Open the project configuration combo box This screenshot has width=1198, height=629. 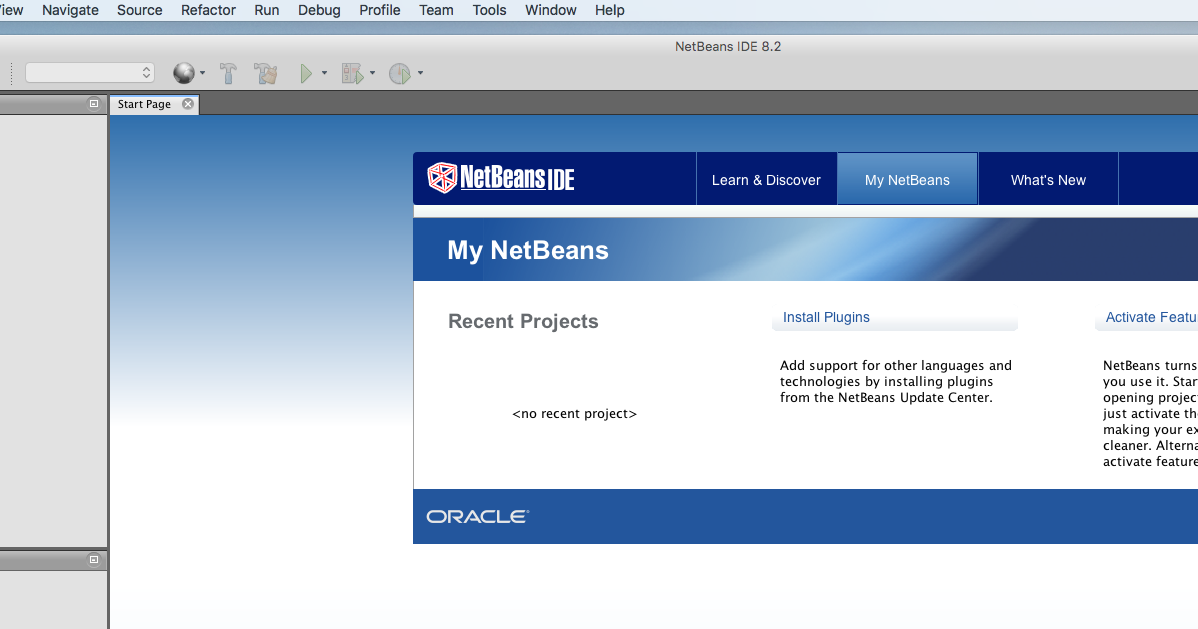coord(90,73)
